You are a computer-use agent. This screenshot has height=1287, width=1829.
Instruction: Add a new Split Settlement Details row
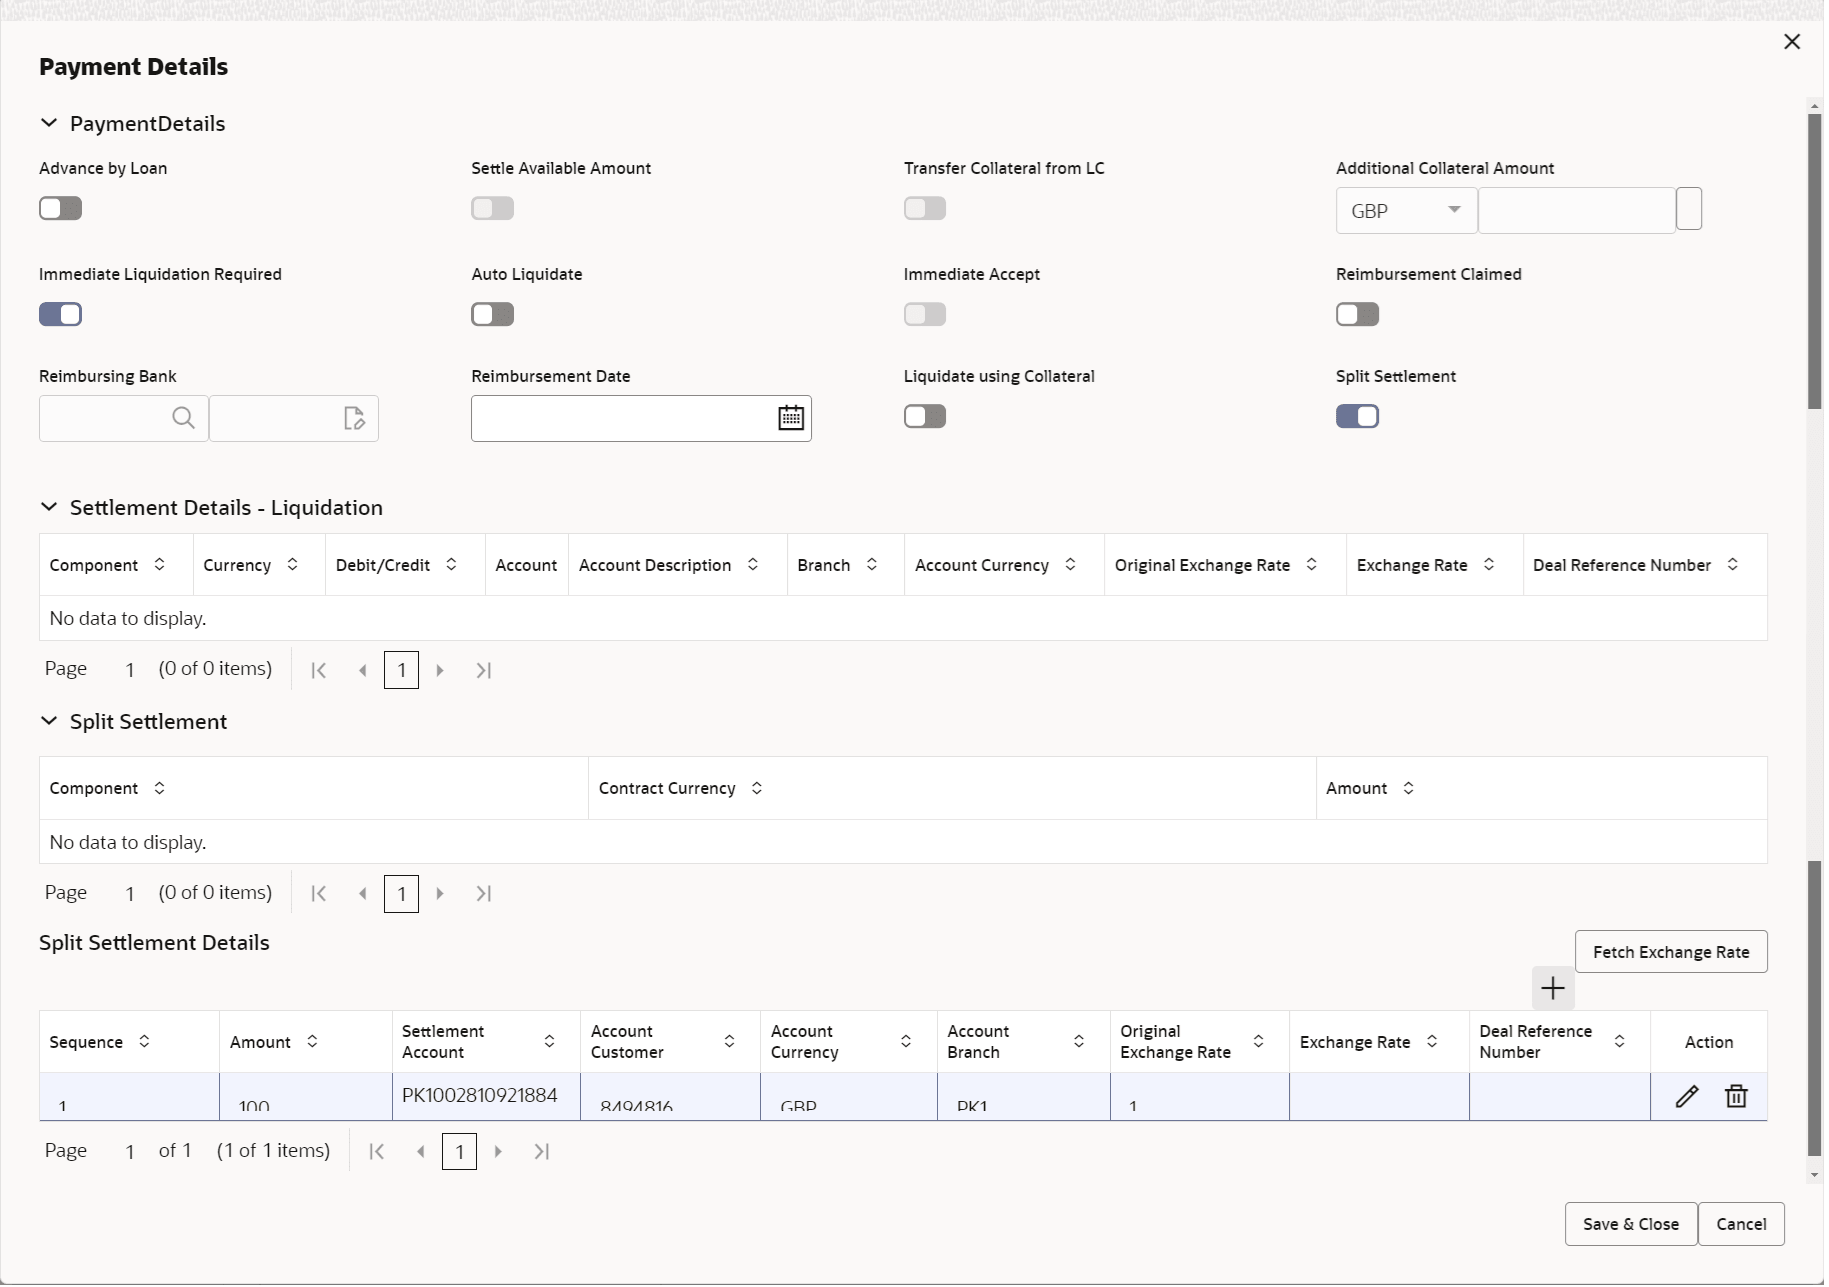1553,988
